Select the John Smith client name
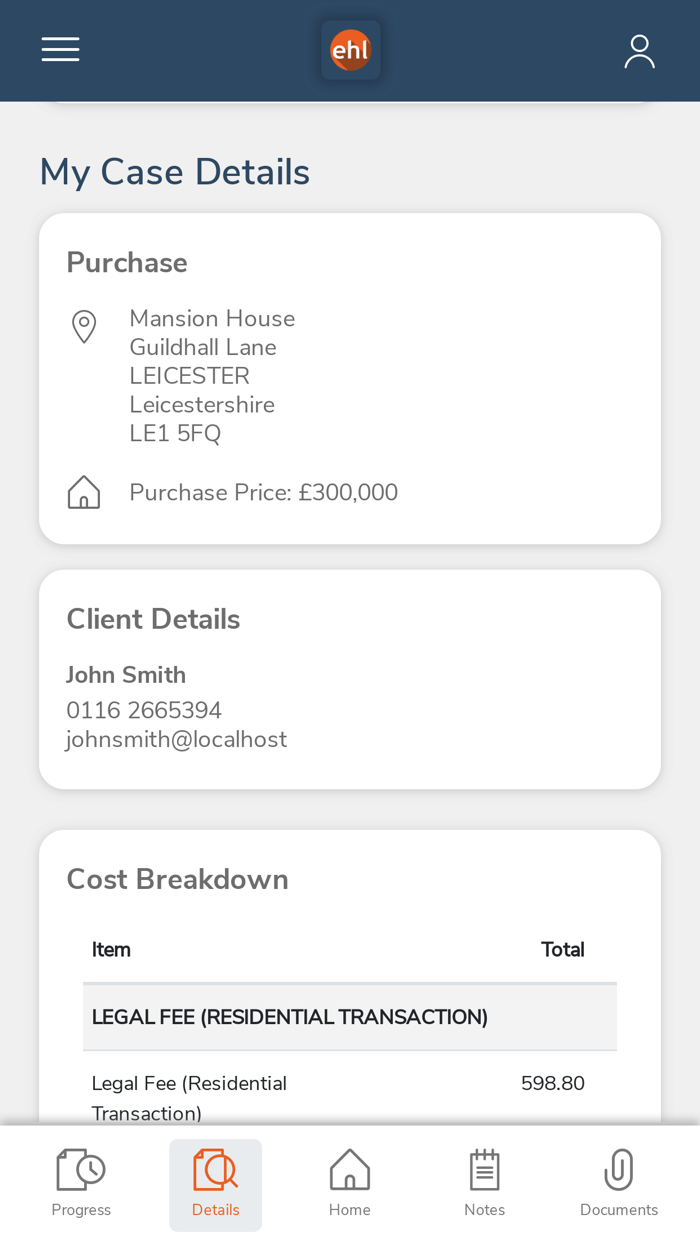The width and height of the screenshot is (700, 1244). click(126, 675)
